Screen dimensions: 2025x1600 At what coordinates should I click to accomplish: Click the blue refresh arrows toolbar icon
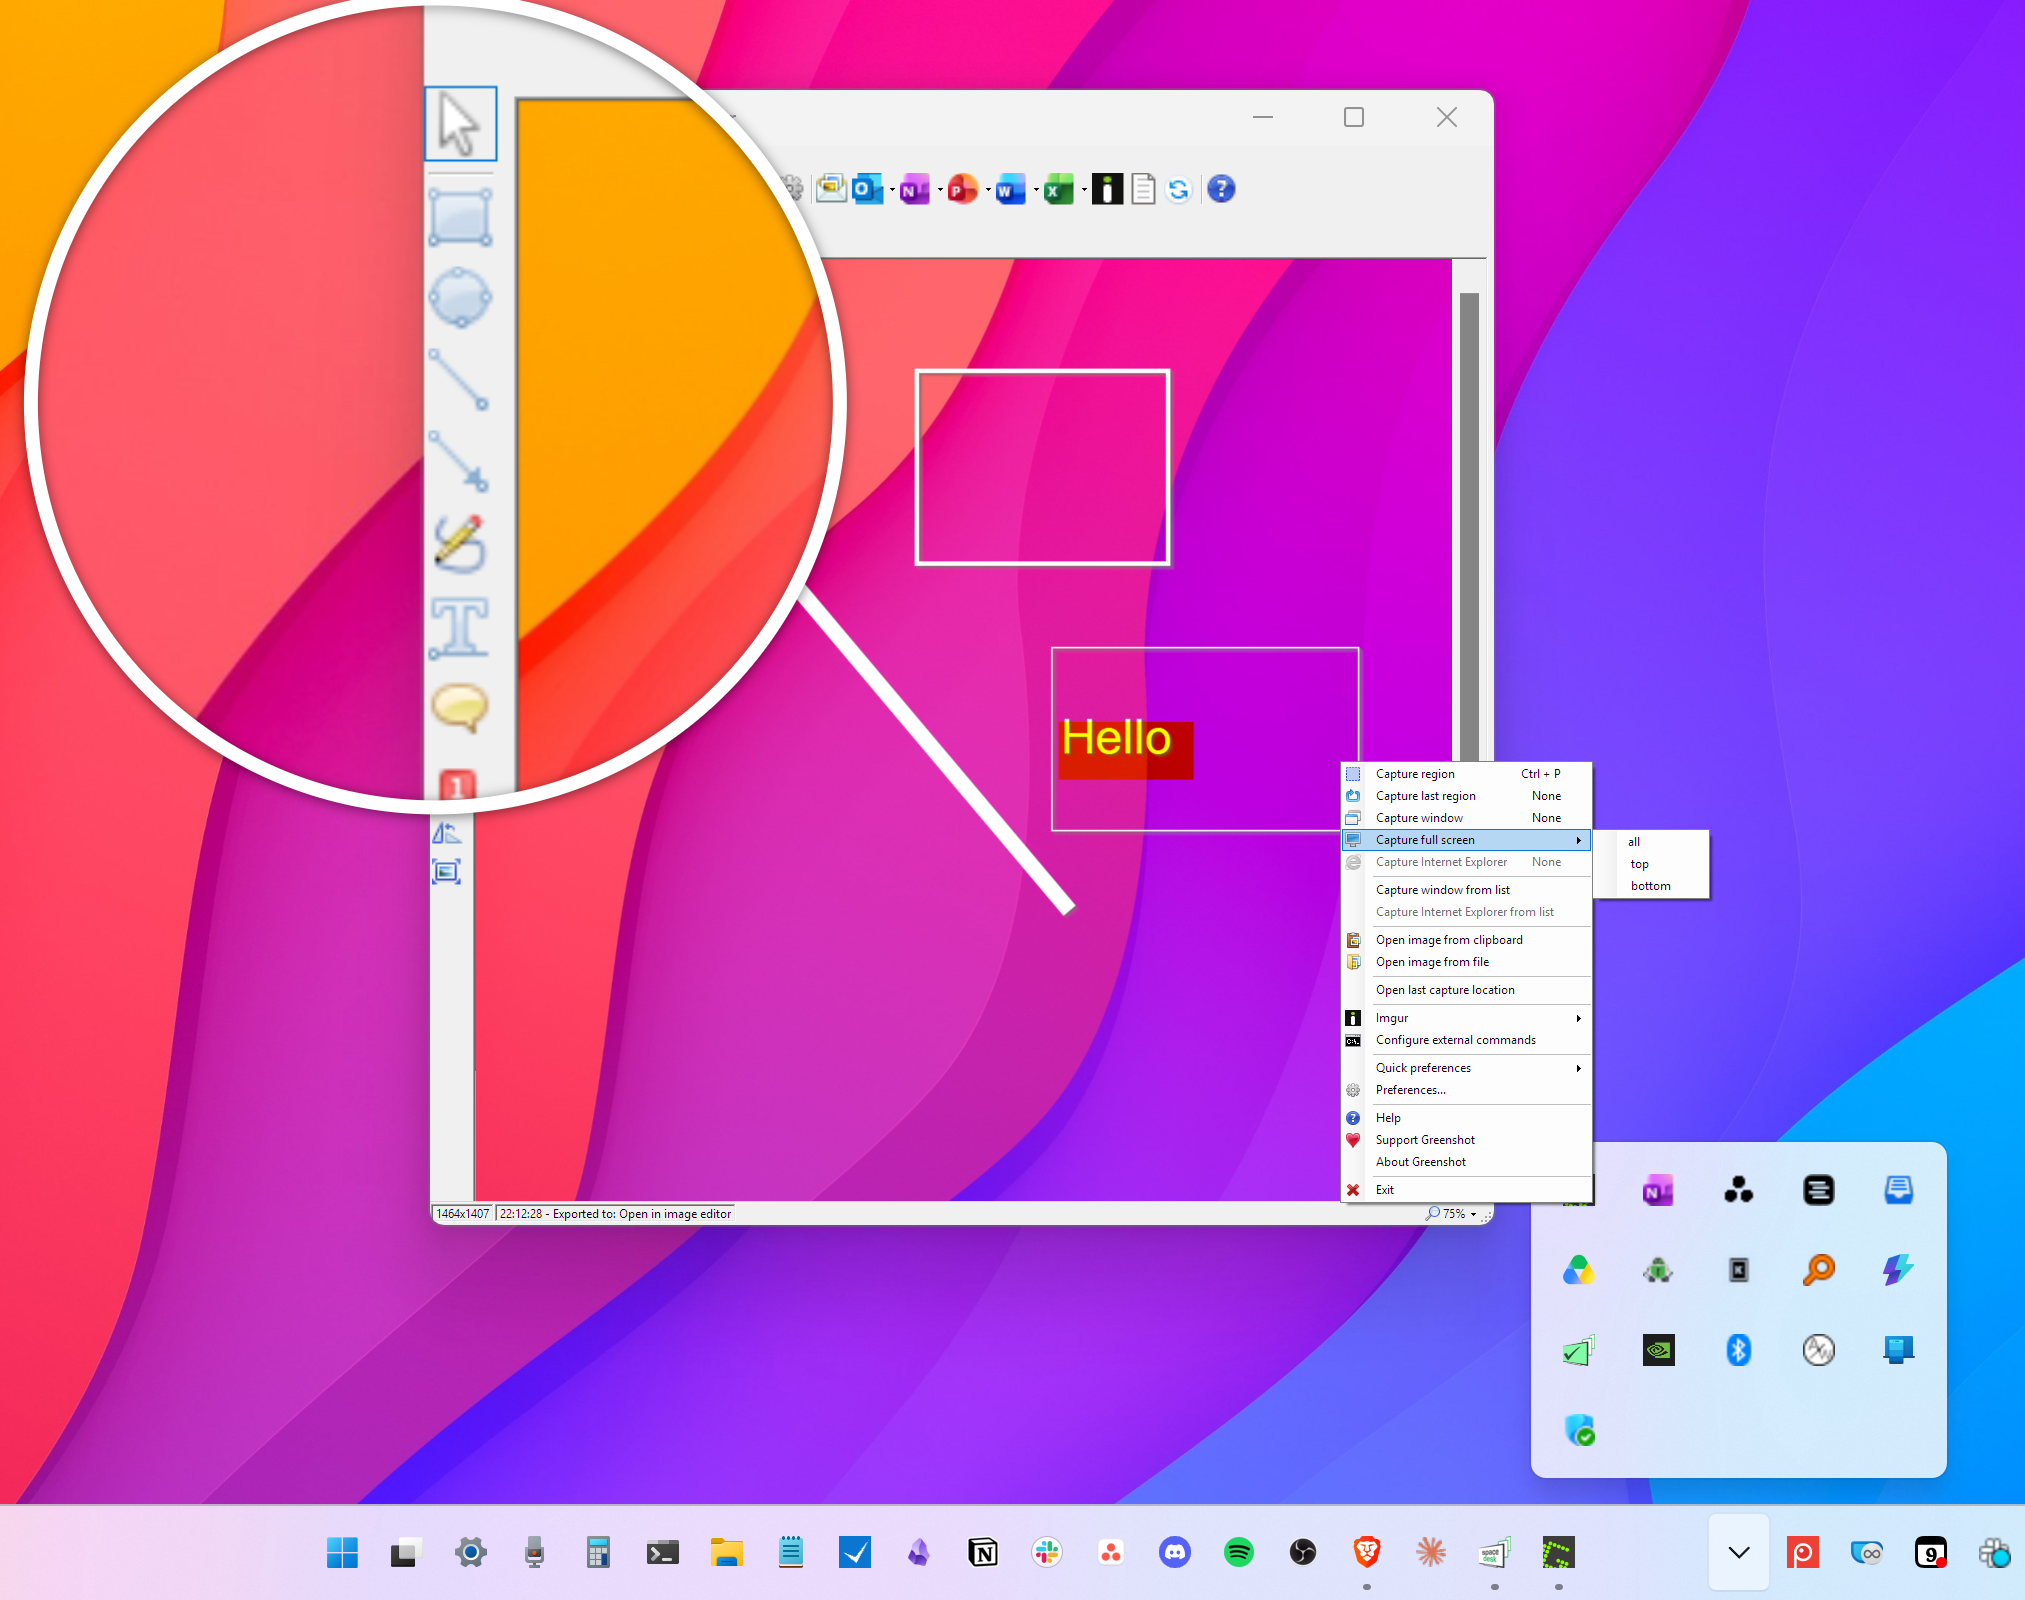[x=1179, y=188]
